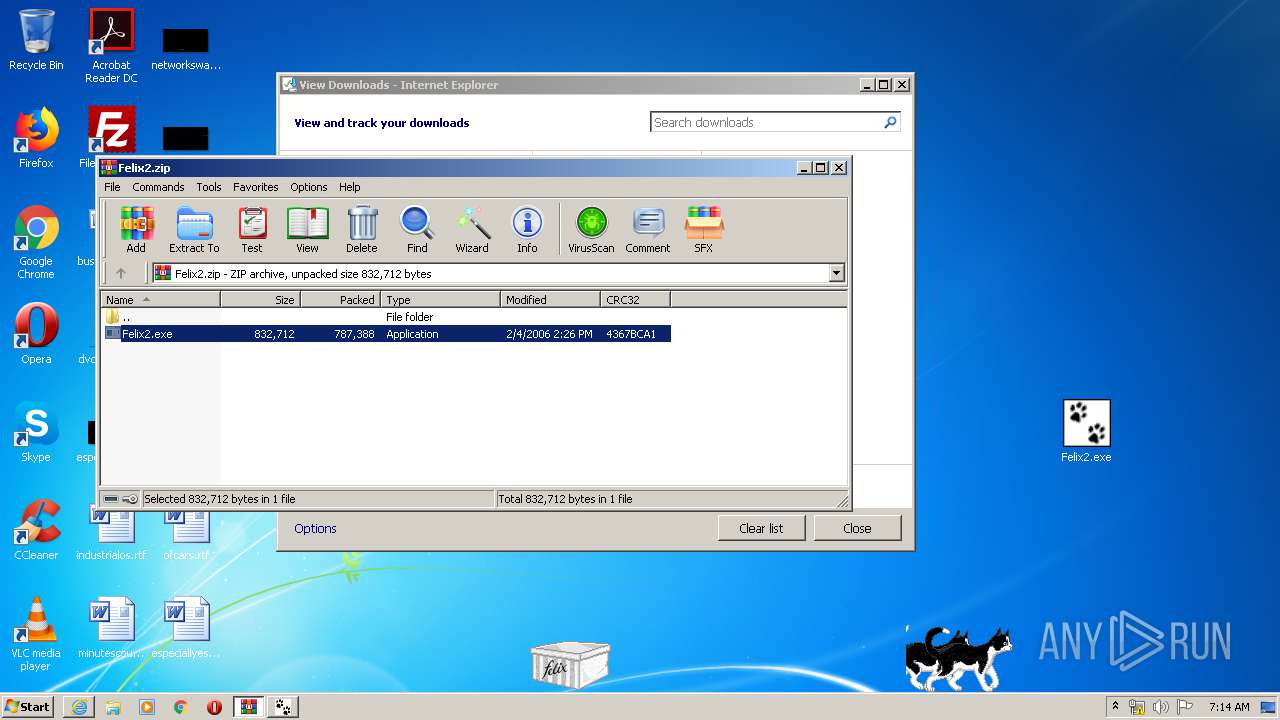Show hidden system tray icons
Screen dimensions: 1280x720
[1115, 707]
